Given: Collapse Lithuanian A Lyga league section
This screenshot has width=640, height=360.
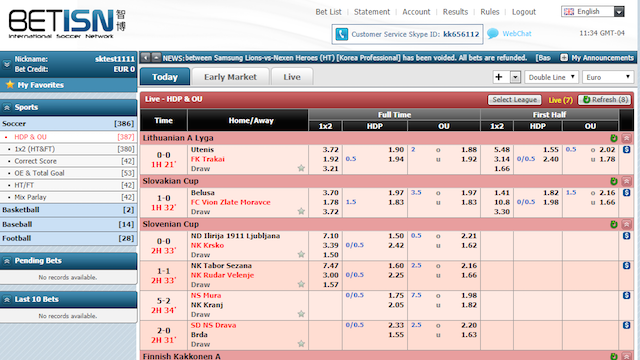Looking at the screenshot, I should pos(627,138).
